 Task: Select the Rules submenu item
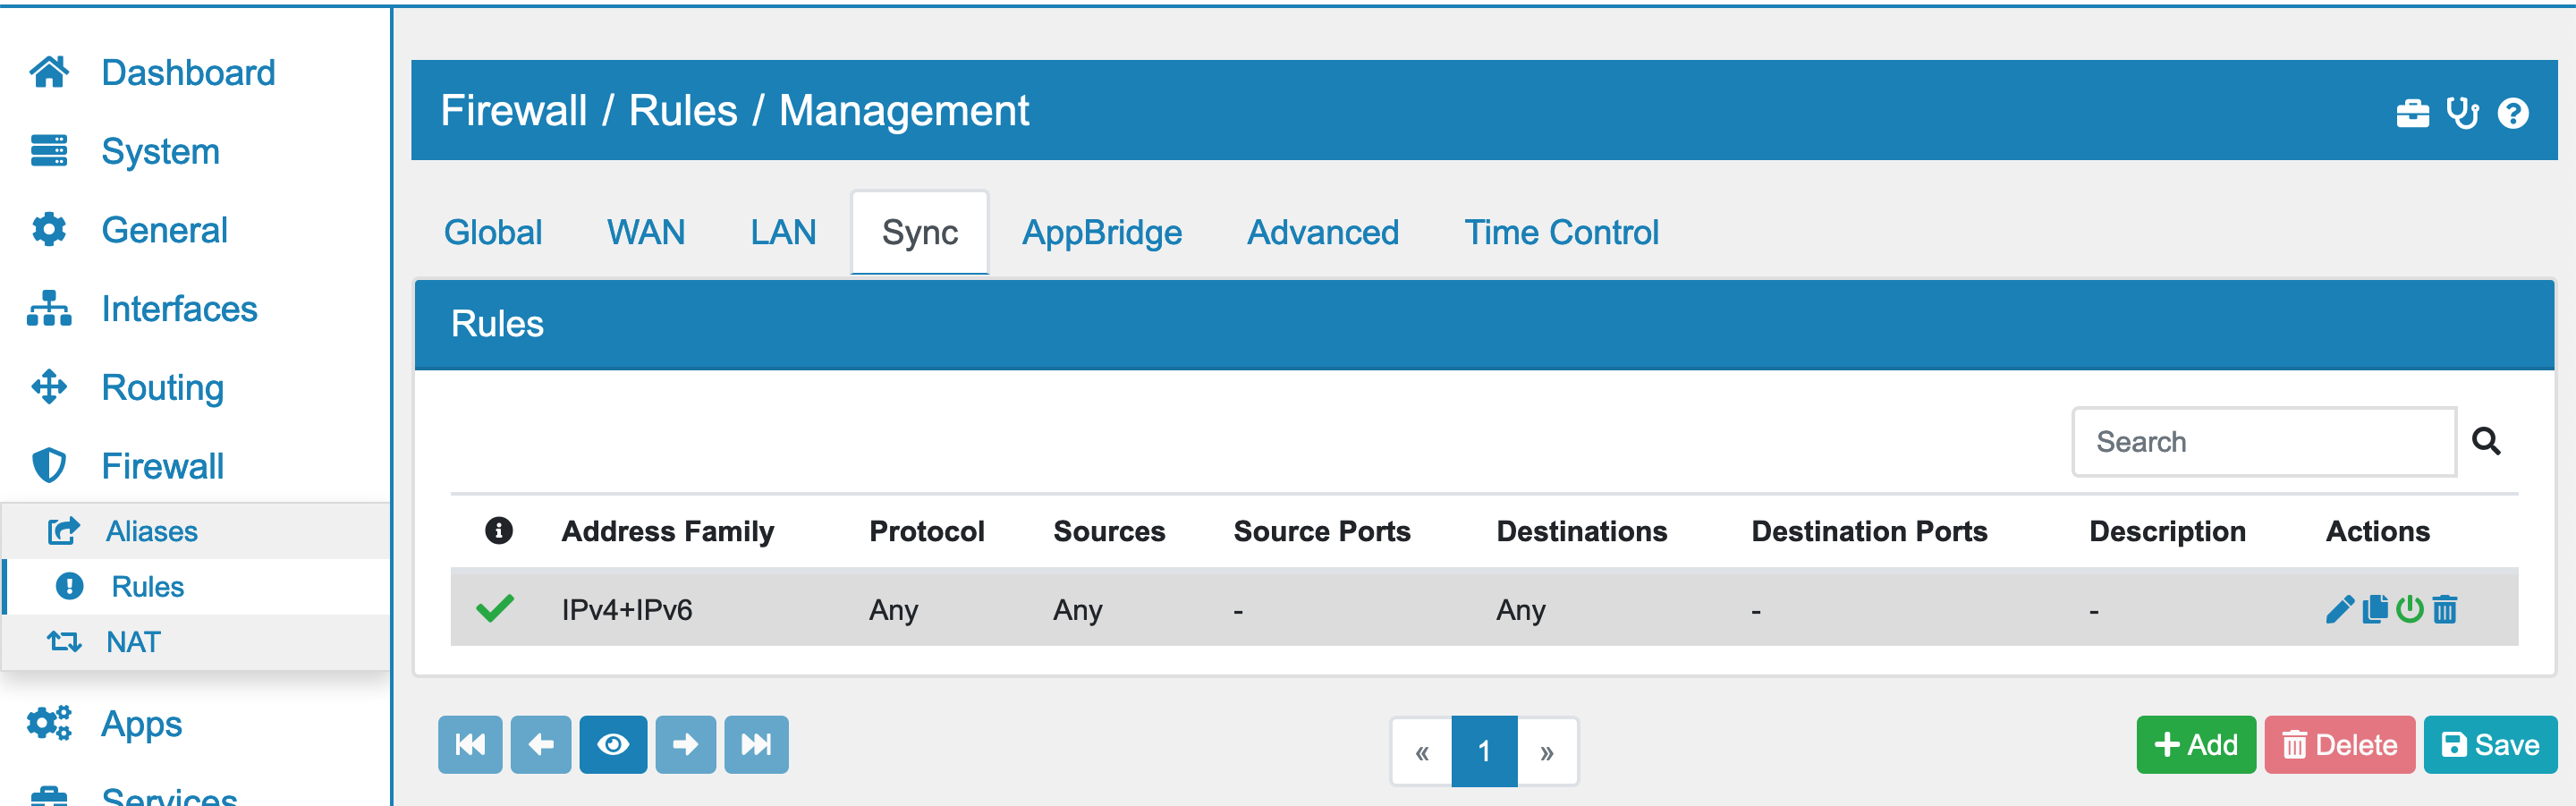point(147,587)
